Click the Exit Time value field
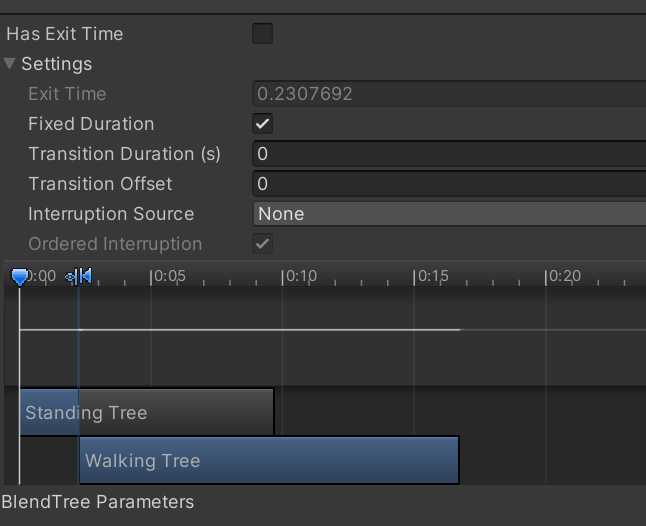The height and width of the screenshot is (526, 646). (449, 94)
